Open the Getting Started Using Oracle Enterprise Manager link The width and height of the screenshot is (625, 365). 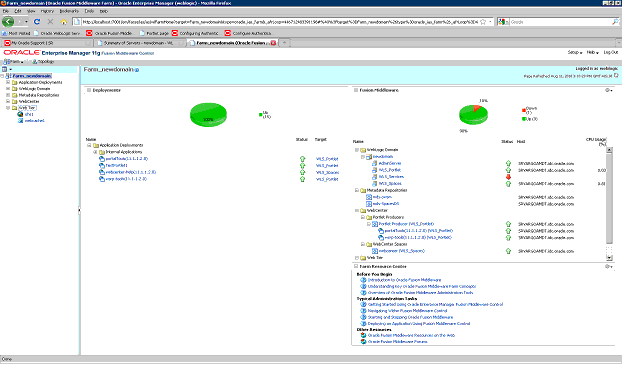(435, 304)
